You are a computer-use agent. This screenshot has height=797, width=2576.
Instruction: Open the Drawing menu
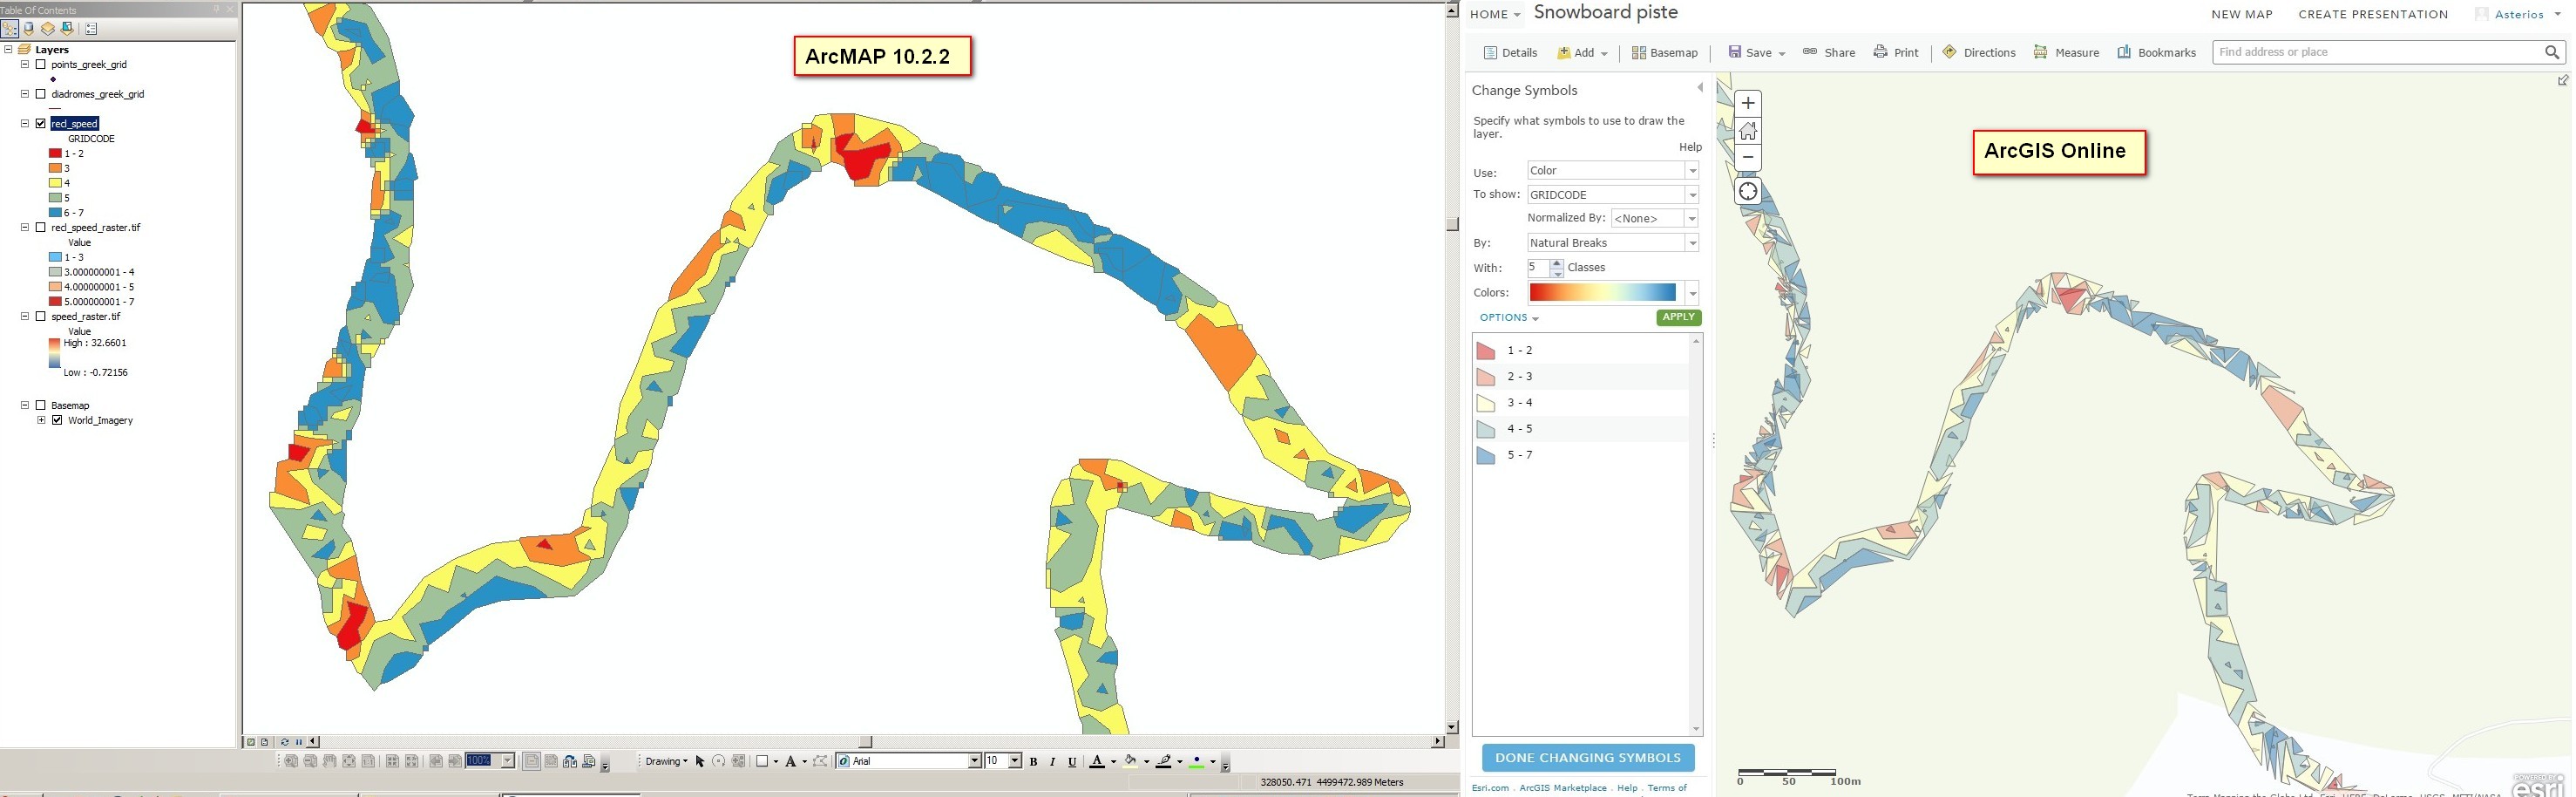tap(666, 762)
